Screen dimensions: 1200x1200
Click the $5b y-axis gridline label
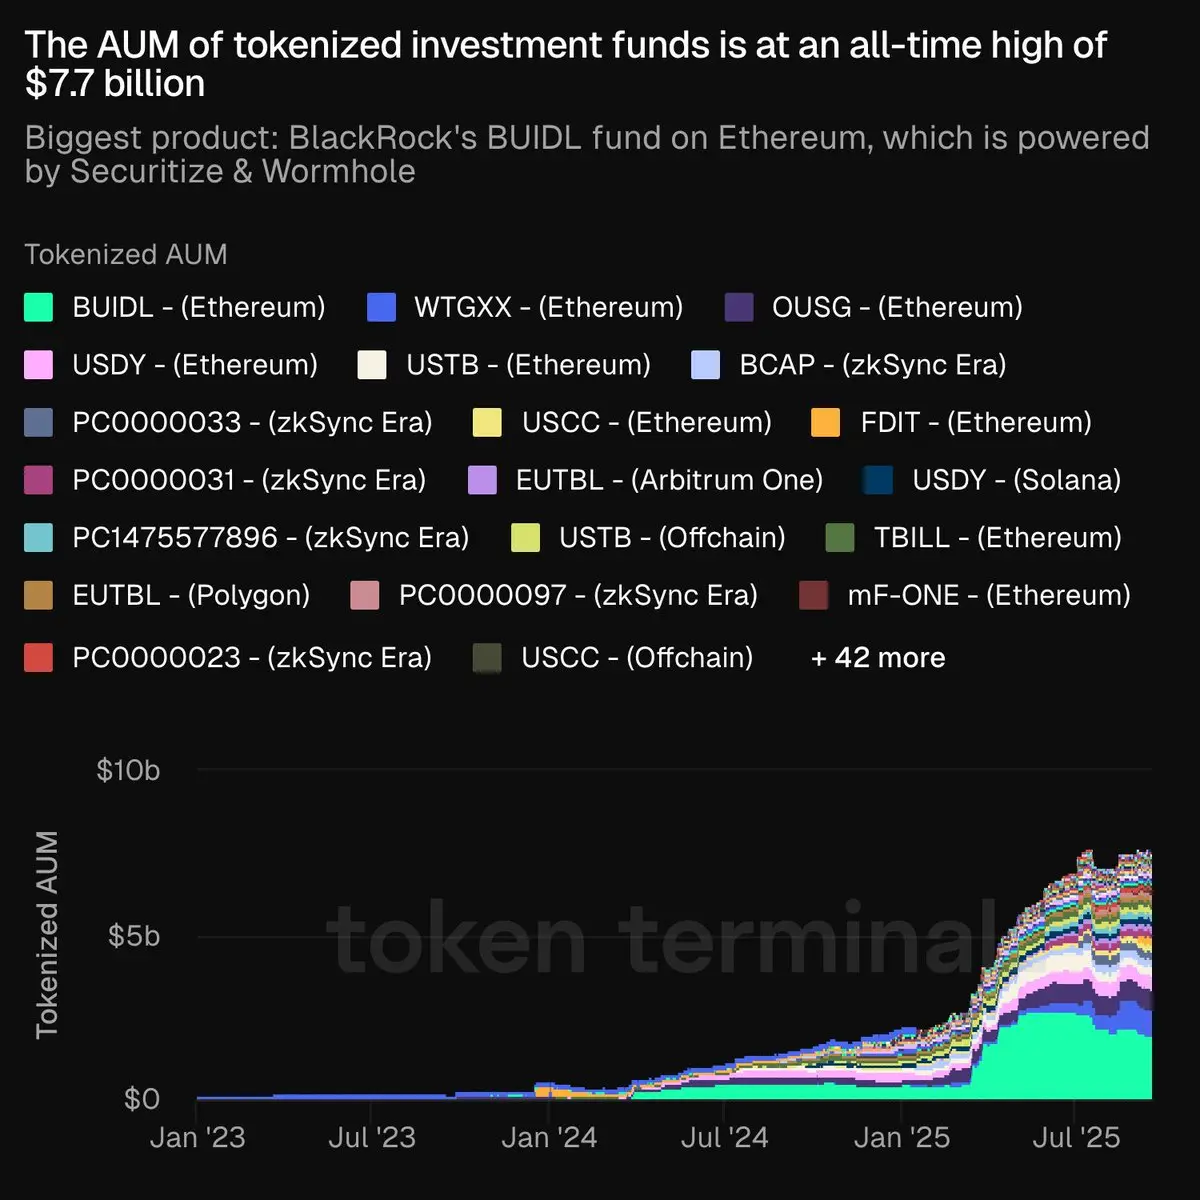134,936
